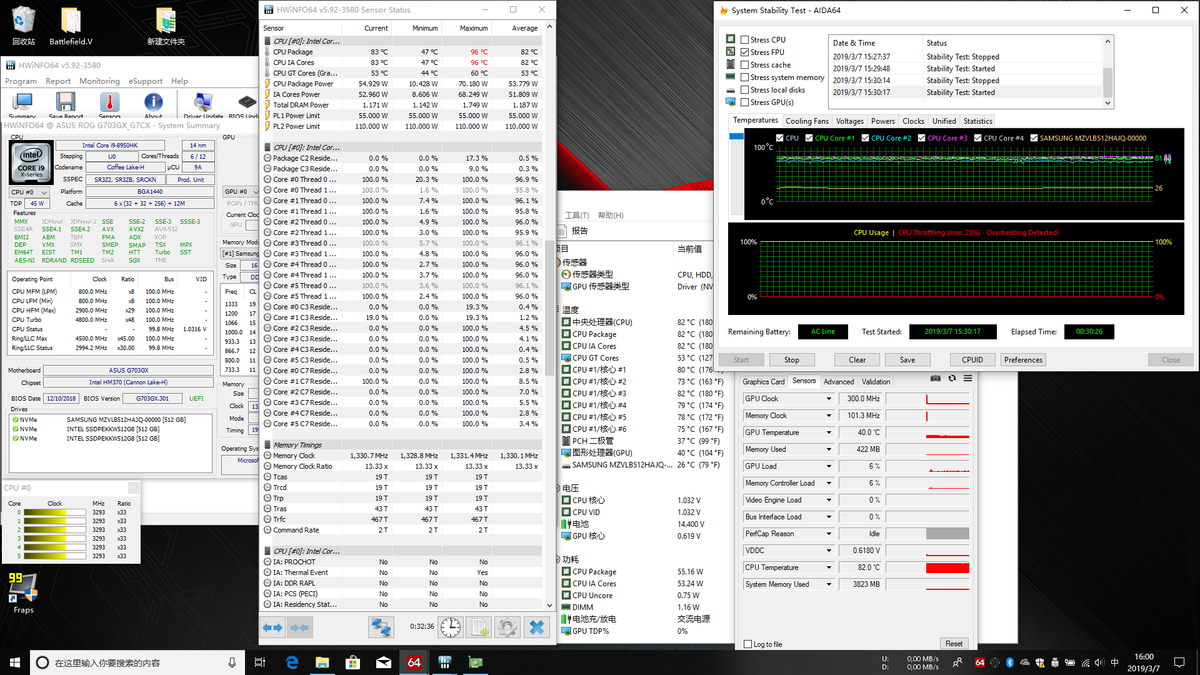Enable the Stress CPU checkbox
Viewport: 1200px width, 675px height.
pyautogui.click(x=745, y=40)
